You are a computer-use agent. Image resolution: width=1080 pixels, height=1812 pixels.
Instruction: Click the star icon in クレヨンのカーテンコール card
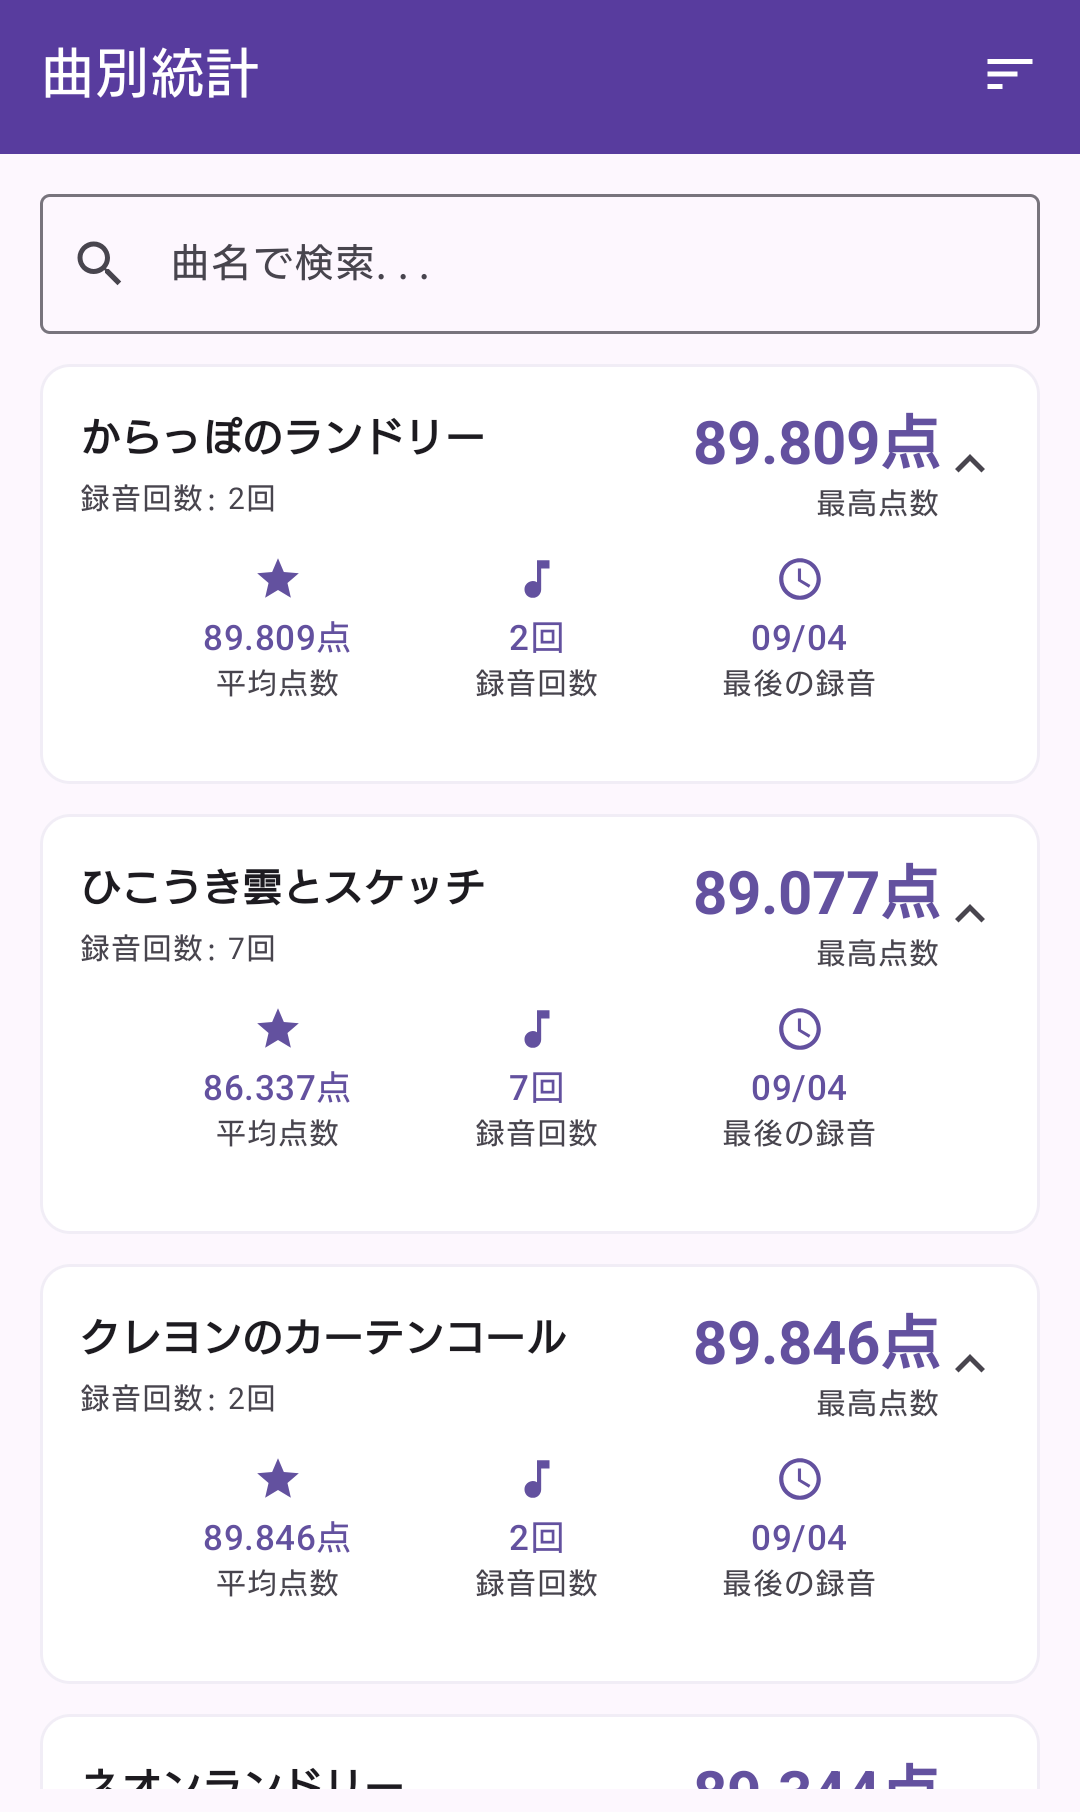pyautogui.click(x=278, y=1479)
